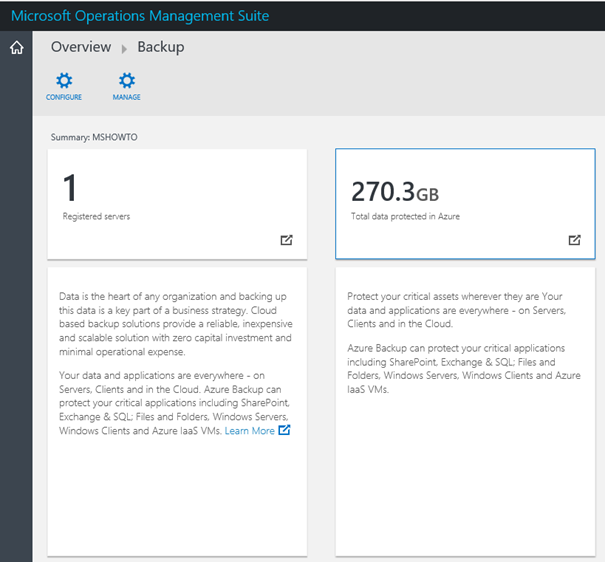Click the Registered servers caption
Screen dimensions: 605x562
[x=96, y=216]
